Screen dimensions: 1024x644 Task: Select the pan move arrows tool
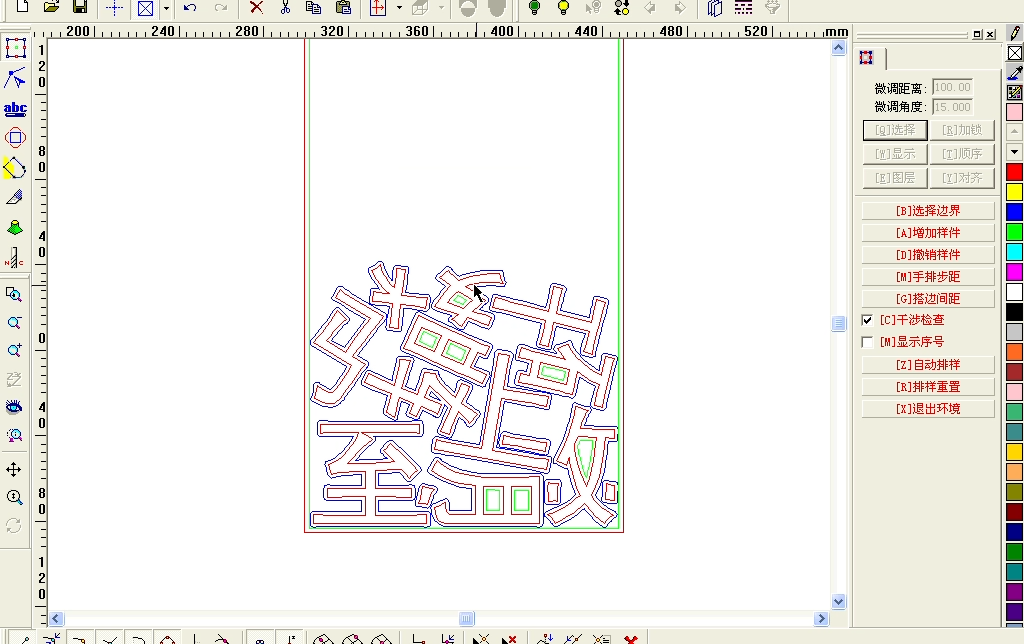coord(14,469)
